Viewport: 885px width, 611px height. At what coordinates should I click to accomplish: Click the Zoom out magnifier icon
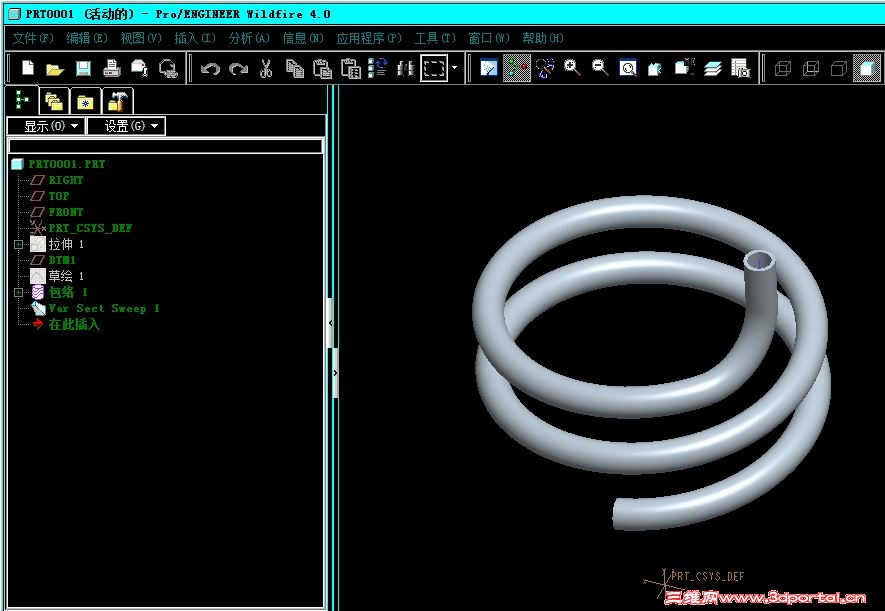point(600,68)
